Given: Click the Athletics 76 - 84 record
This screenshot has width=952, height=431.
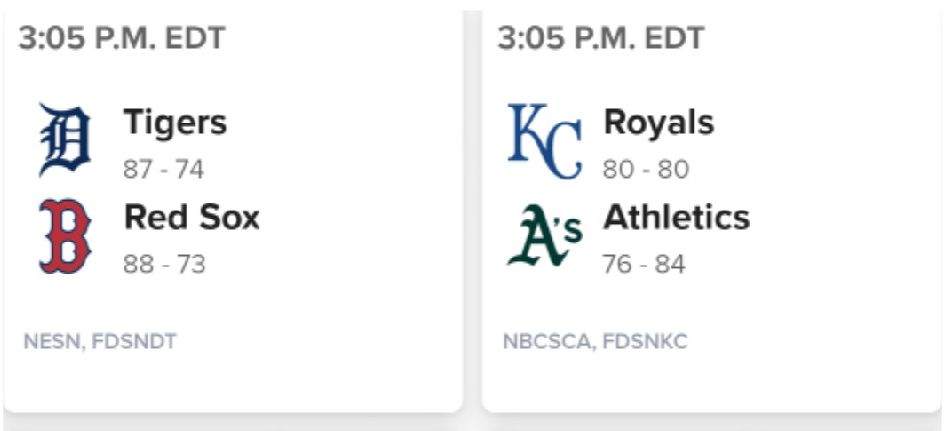Looking at the screenshot, I should 643,265.
